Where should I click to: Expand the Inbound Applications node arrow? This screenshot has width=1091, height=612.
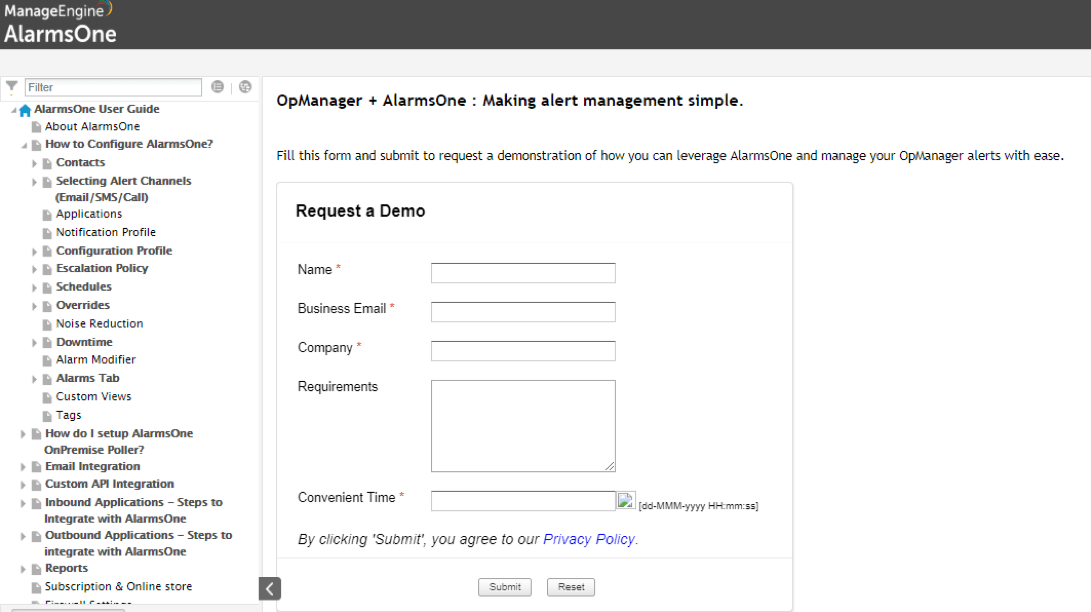coord(24,503)
